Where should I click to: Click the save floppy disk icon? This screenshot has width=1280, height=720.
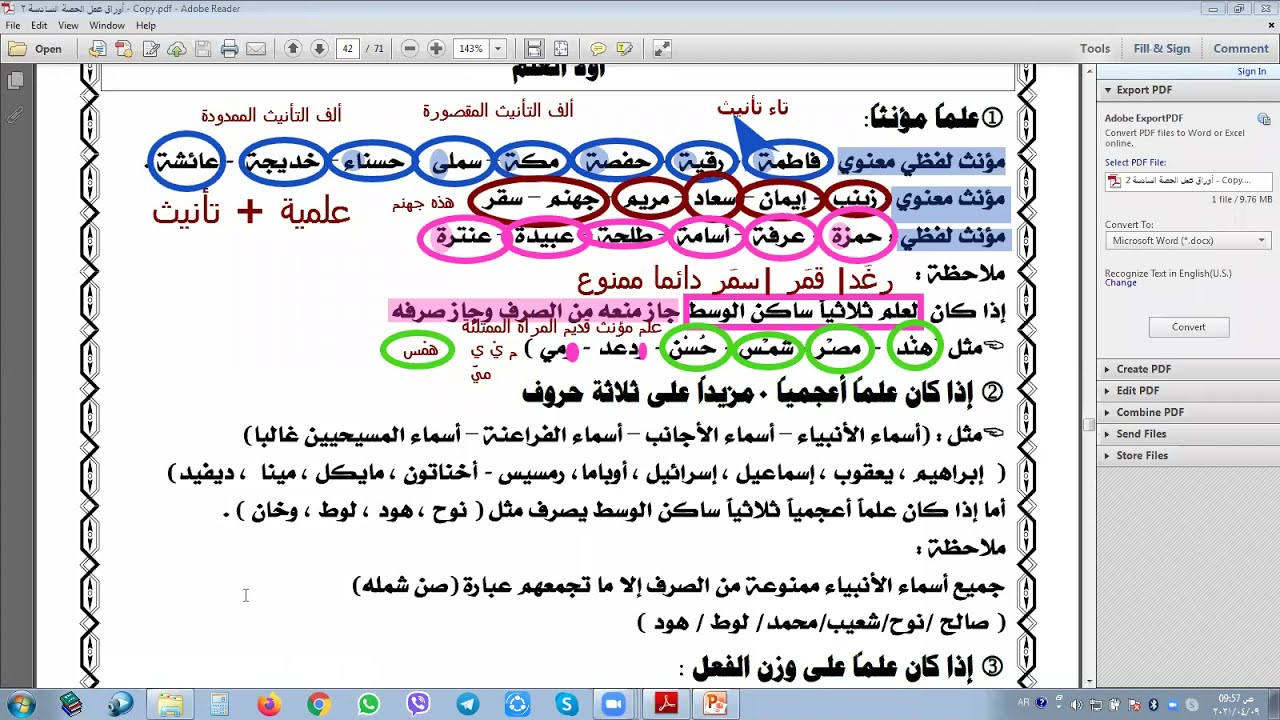(x=203, y=48)
